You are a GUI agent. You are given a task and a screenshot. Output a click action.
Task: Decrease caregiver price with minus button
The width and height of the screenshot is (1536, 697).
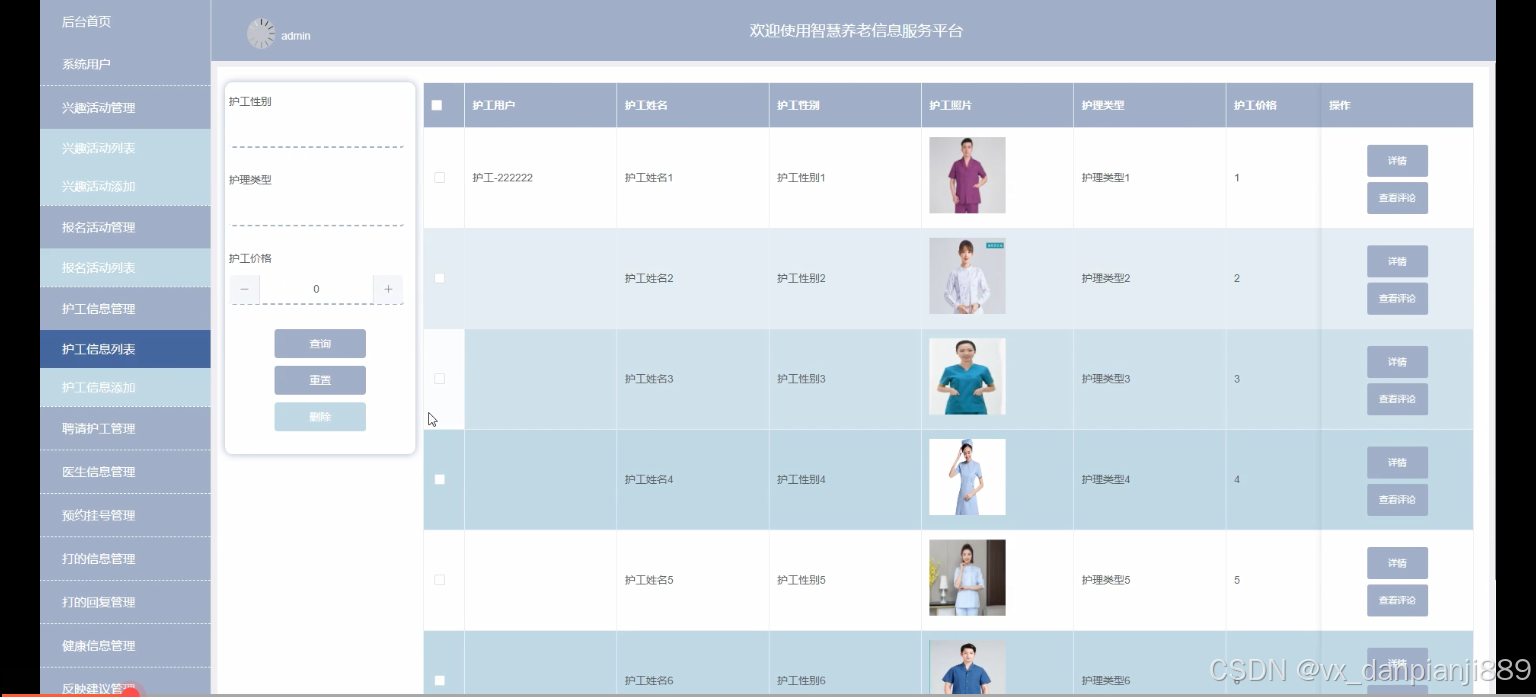click(x=245, y=289)
